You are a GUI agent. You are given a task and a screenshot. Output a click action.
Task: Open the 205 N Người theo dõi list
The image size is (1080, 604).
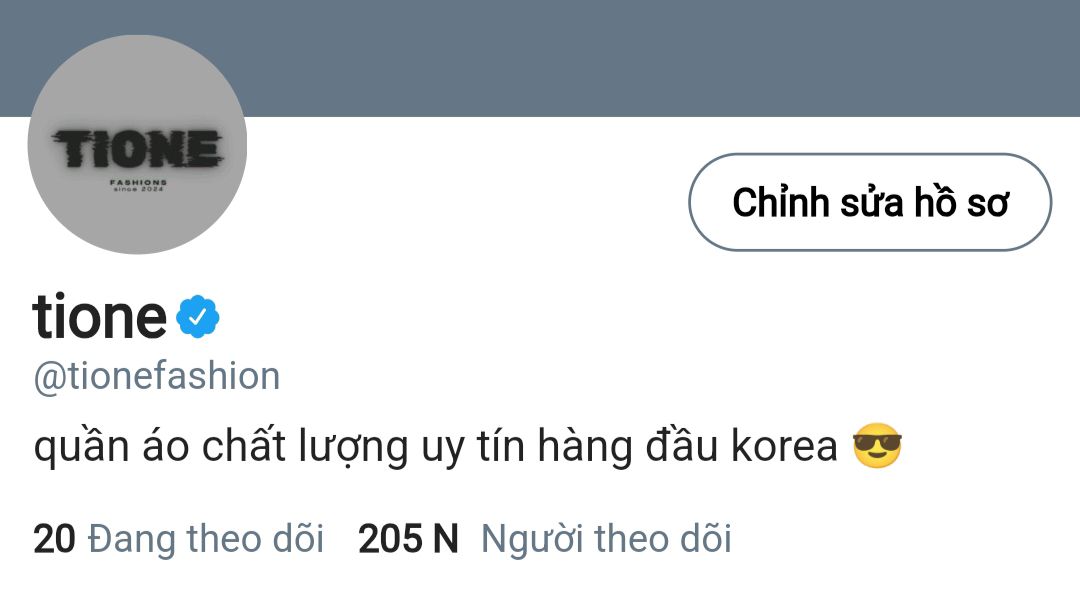(545, 539)
